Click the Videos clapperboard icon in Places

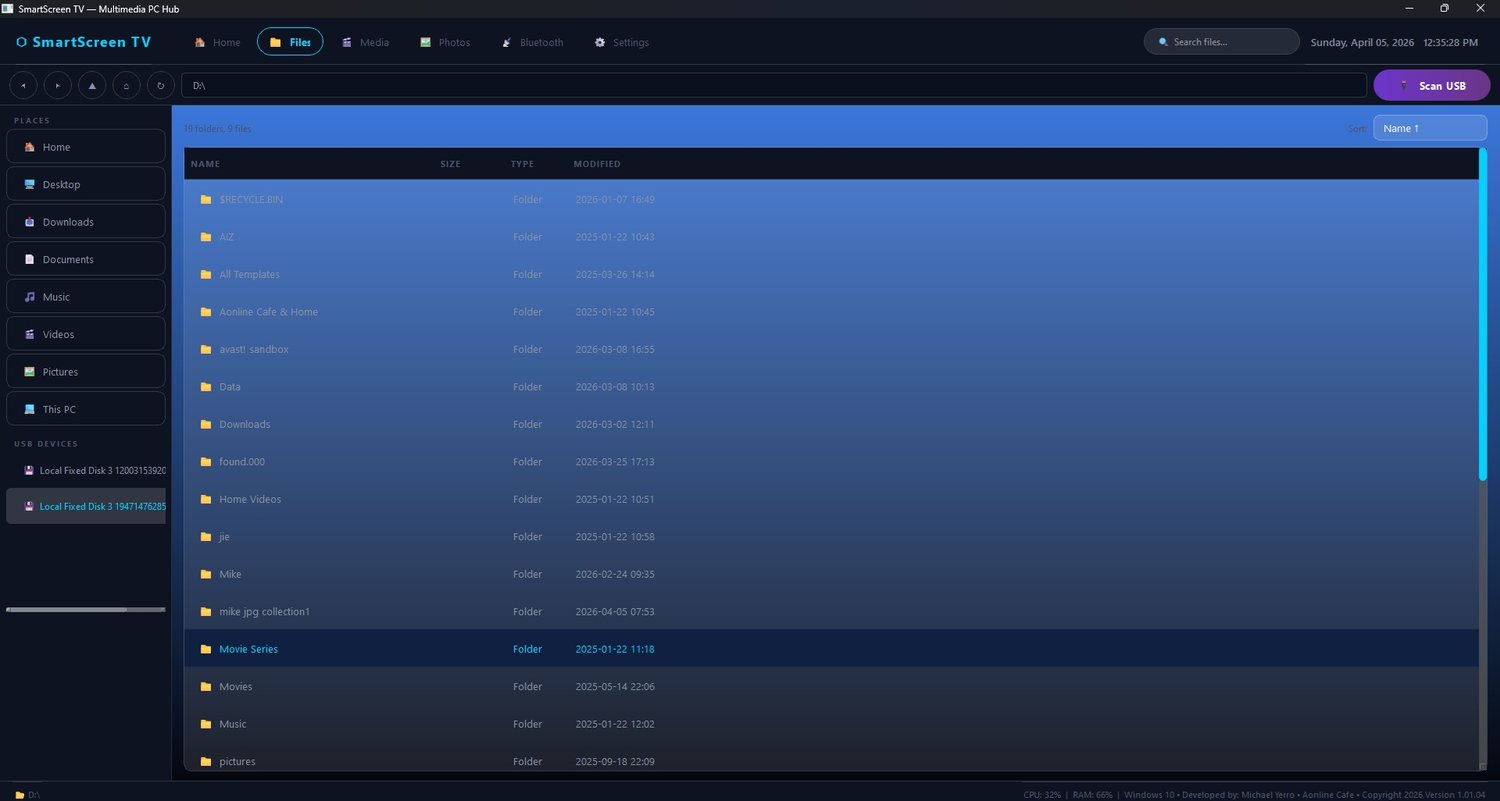[x=30, y=335]
